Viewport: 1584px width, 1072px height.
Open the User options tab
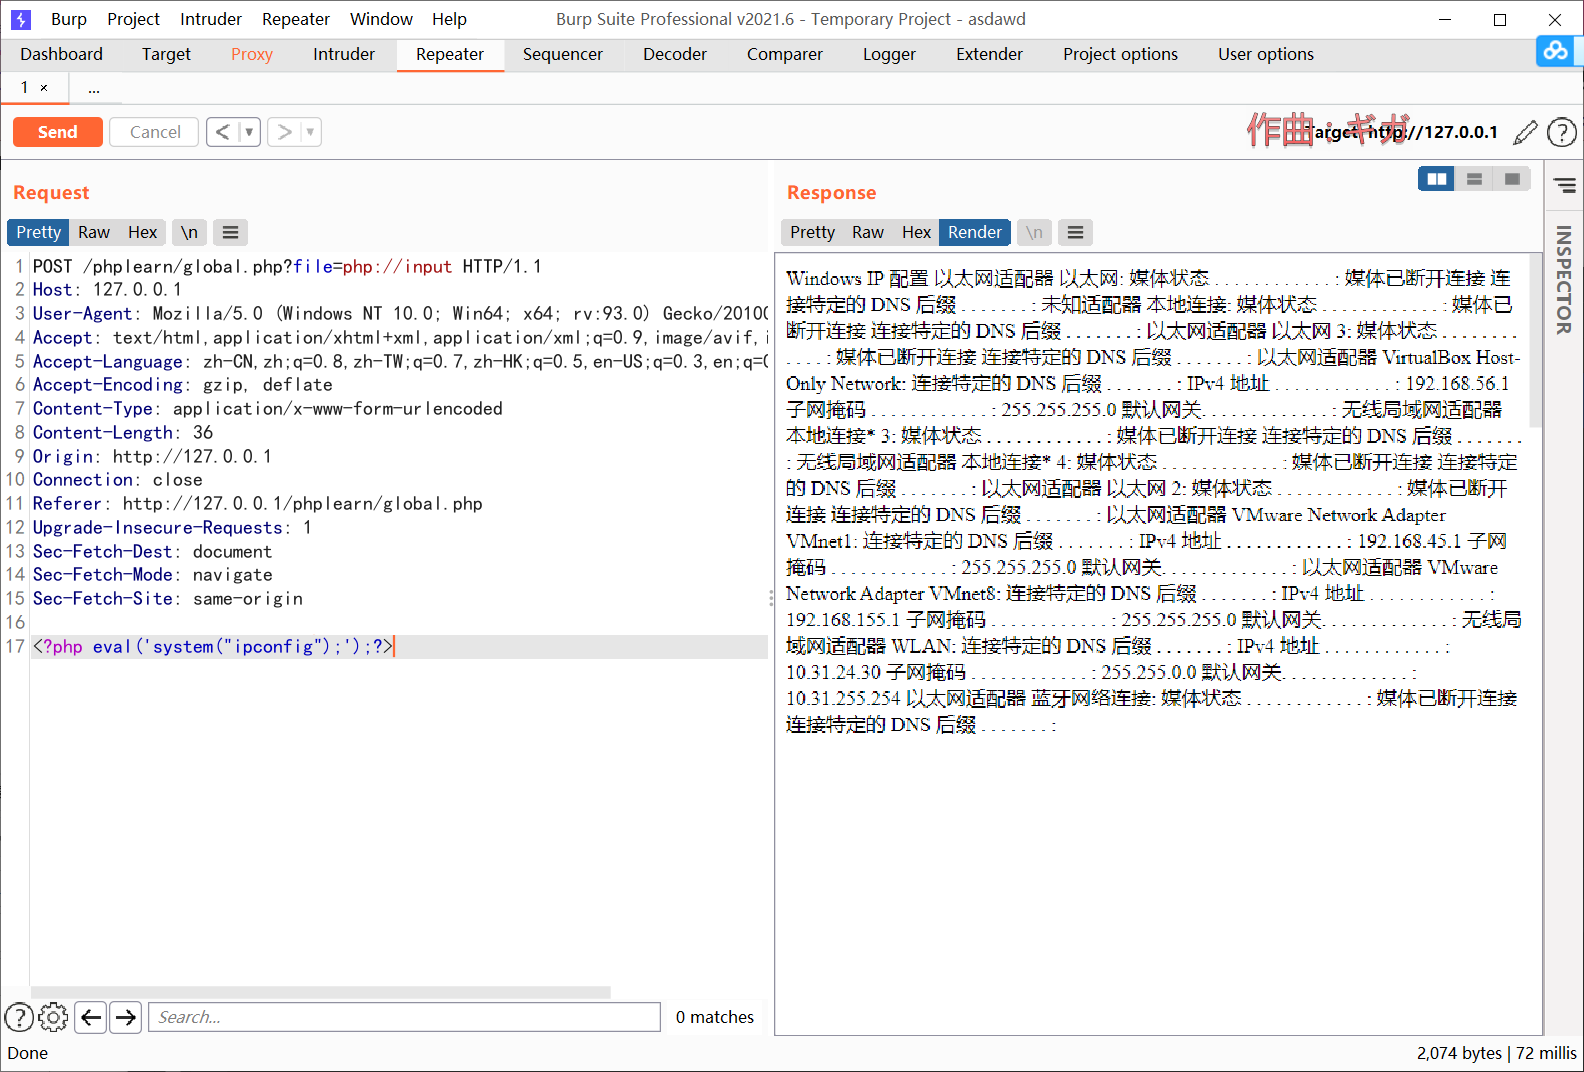1266,54
